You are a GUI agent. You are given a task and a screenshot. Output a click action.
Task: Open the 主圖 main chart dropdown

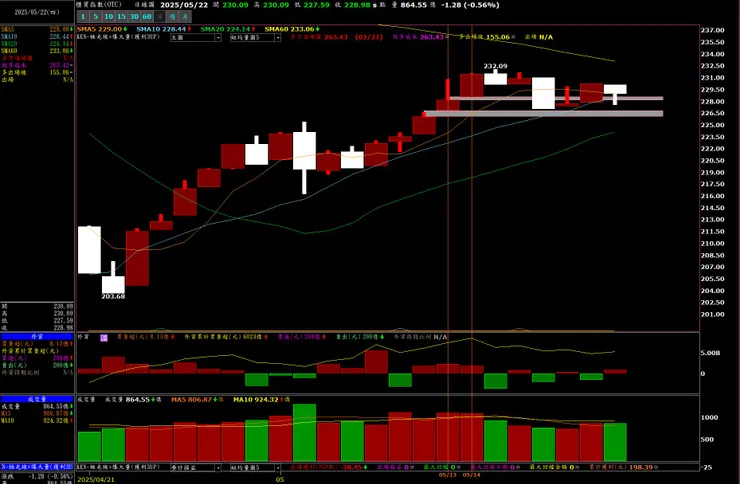tap(196, 37)
